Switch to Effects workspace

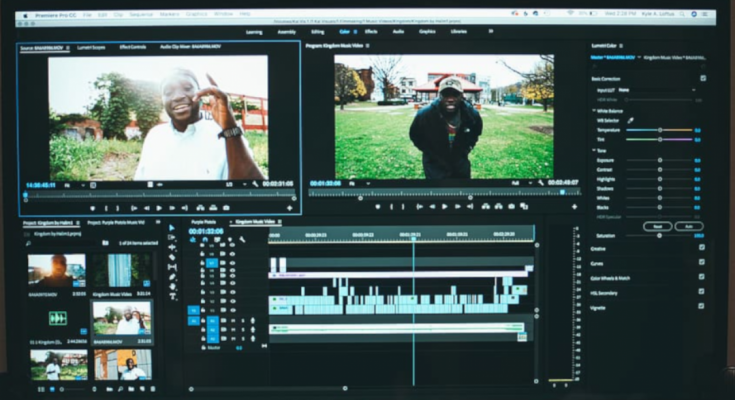coord(371,31)
